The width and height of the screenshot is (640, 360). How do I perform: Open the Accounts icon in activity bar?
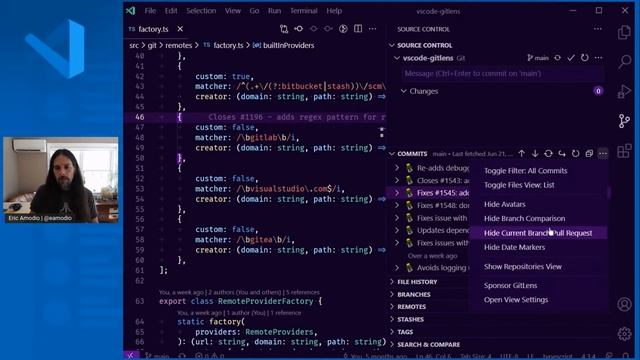(624, 304)
